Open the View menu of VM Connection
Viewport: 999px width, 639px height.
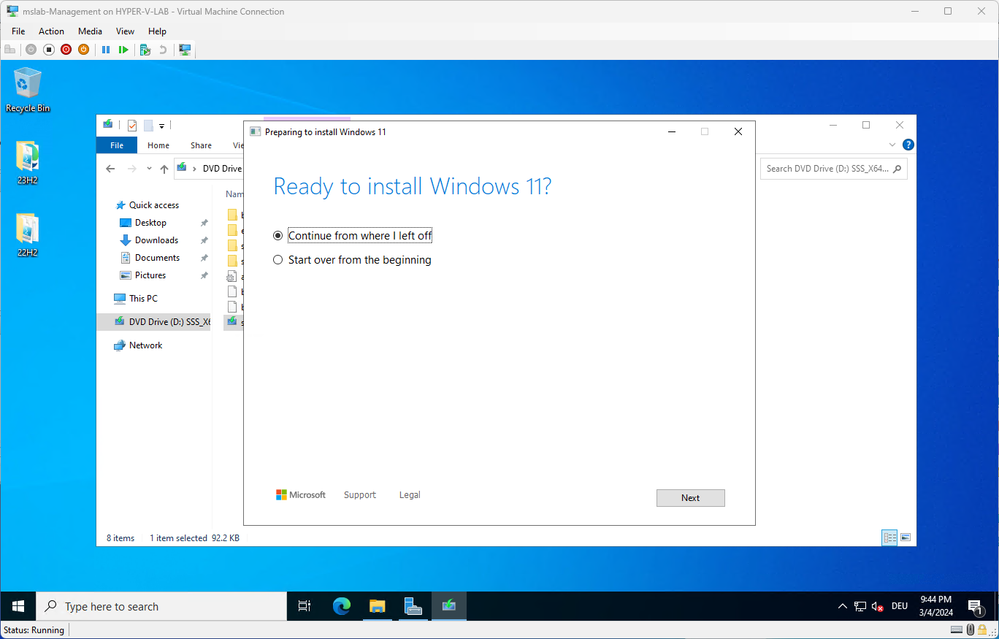point(125,31)
